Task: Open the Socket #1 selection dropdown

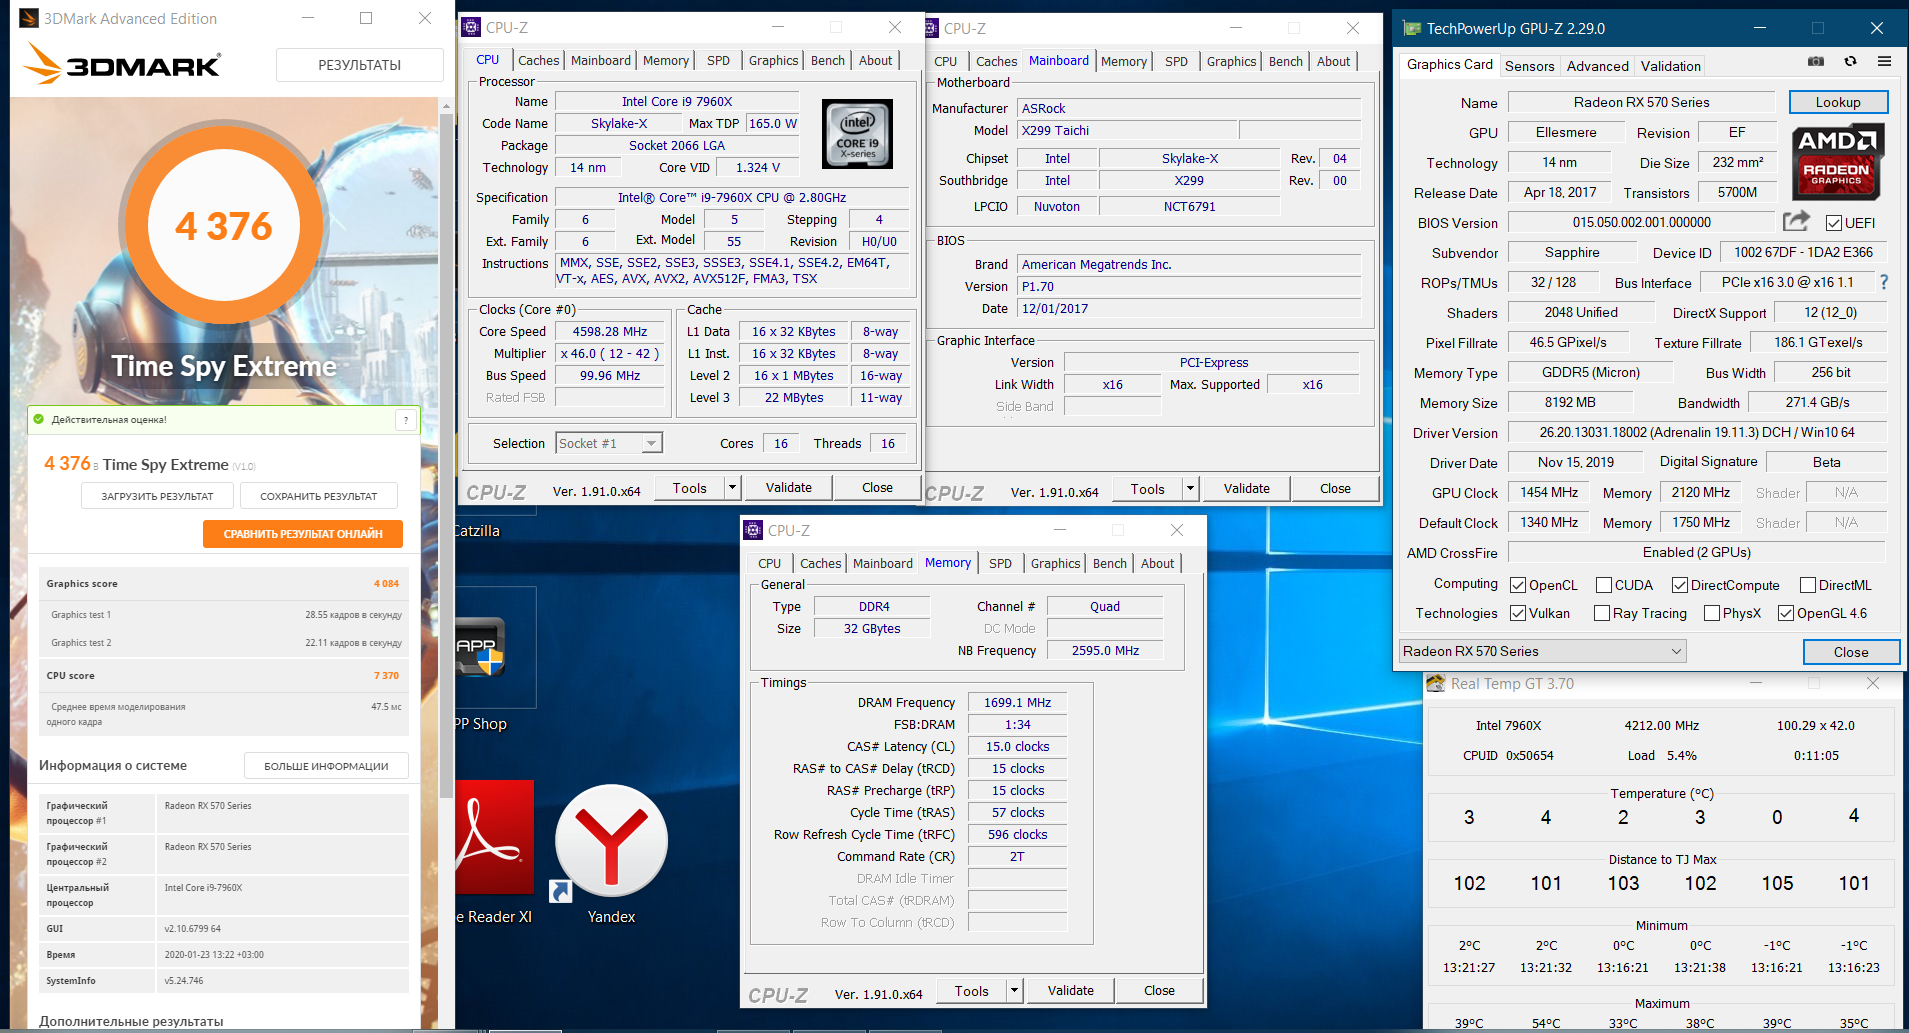Action: pyautogui.click(x=609, y=443)
